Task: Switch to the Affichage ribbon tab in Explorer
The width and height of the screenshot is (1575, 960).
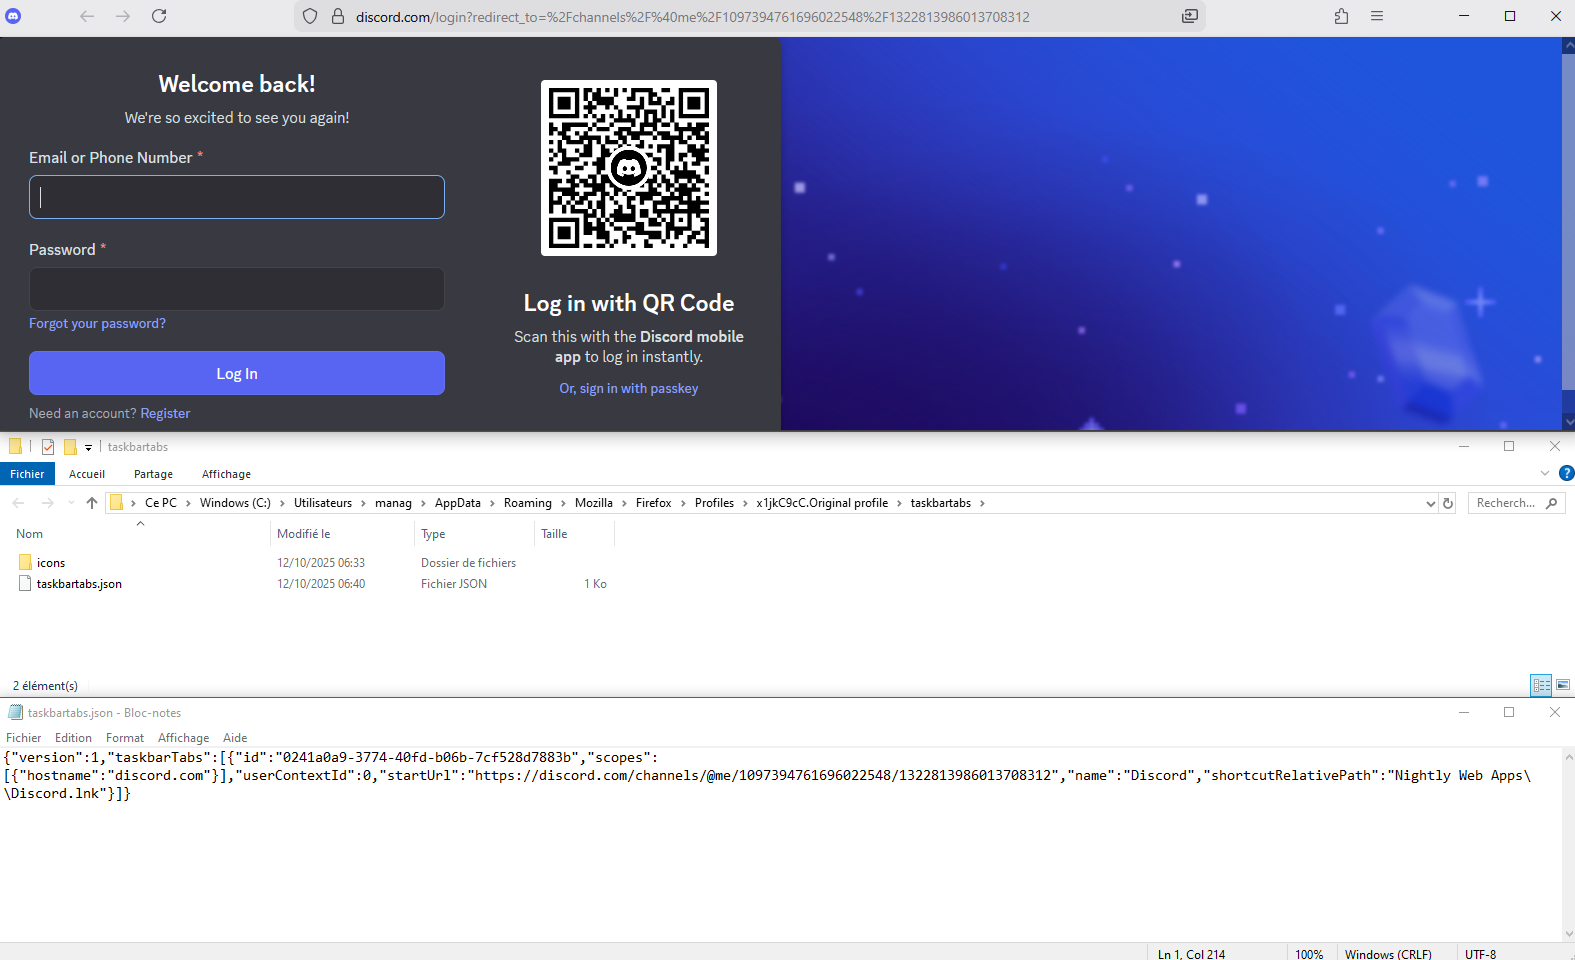Action: 226,474
